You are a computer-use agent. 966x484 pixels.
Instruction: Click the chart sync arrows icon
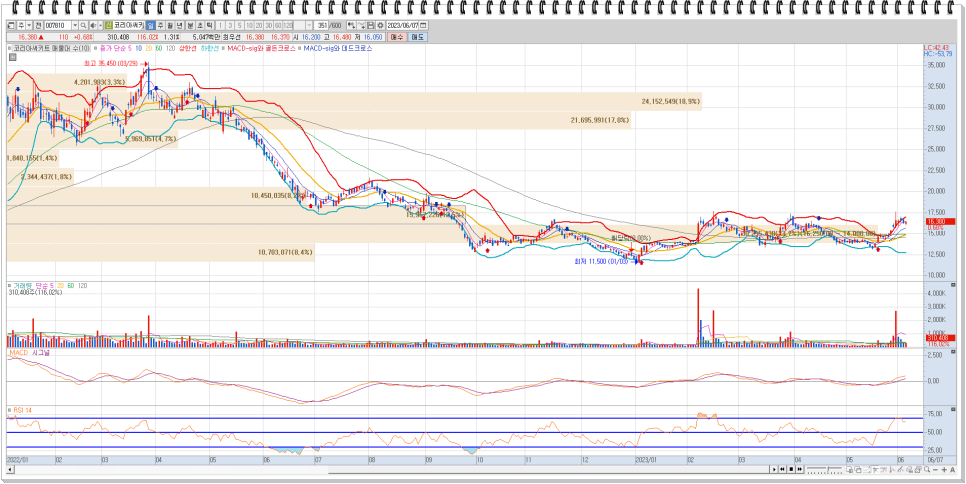[x=362, y=25]
